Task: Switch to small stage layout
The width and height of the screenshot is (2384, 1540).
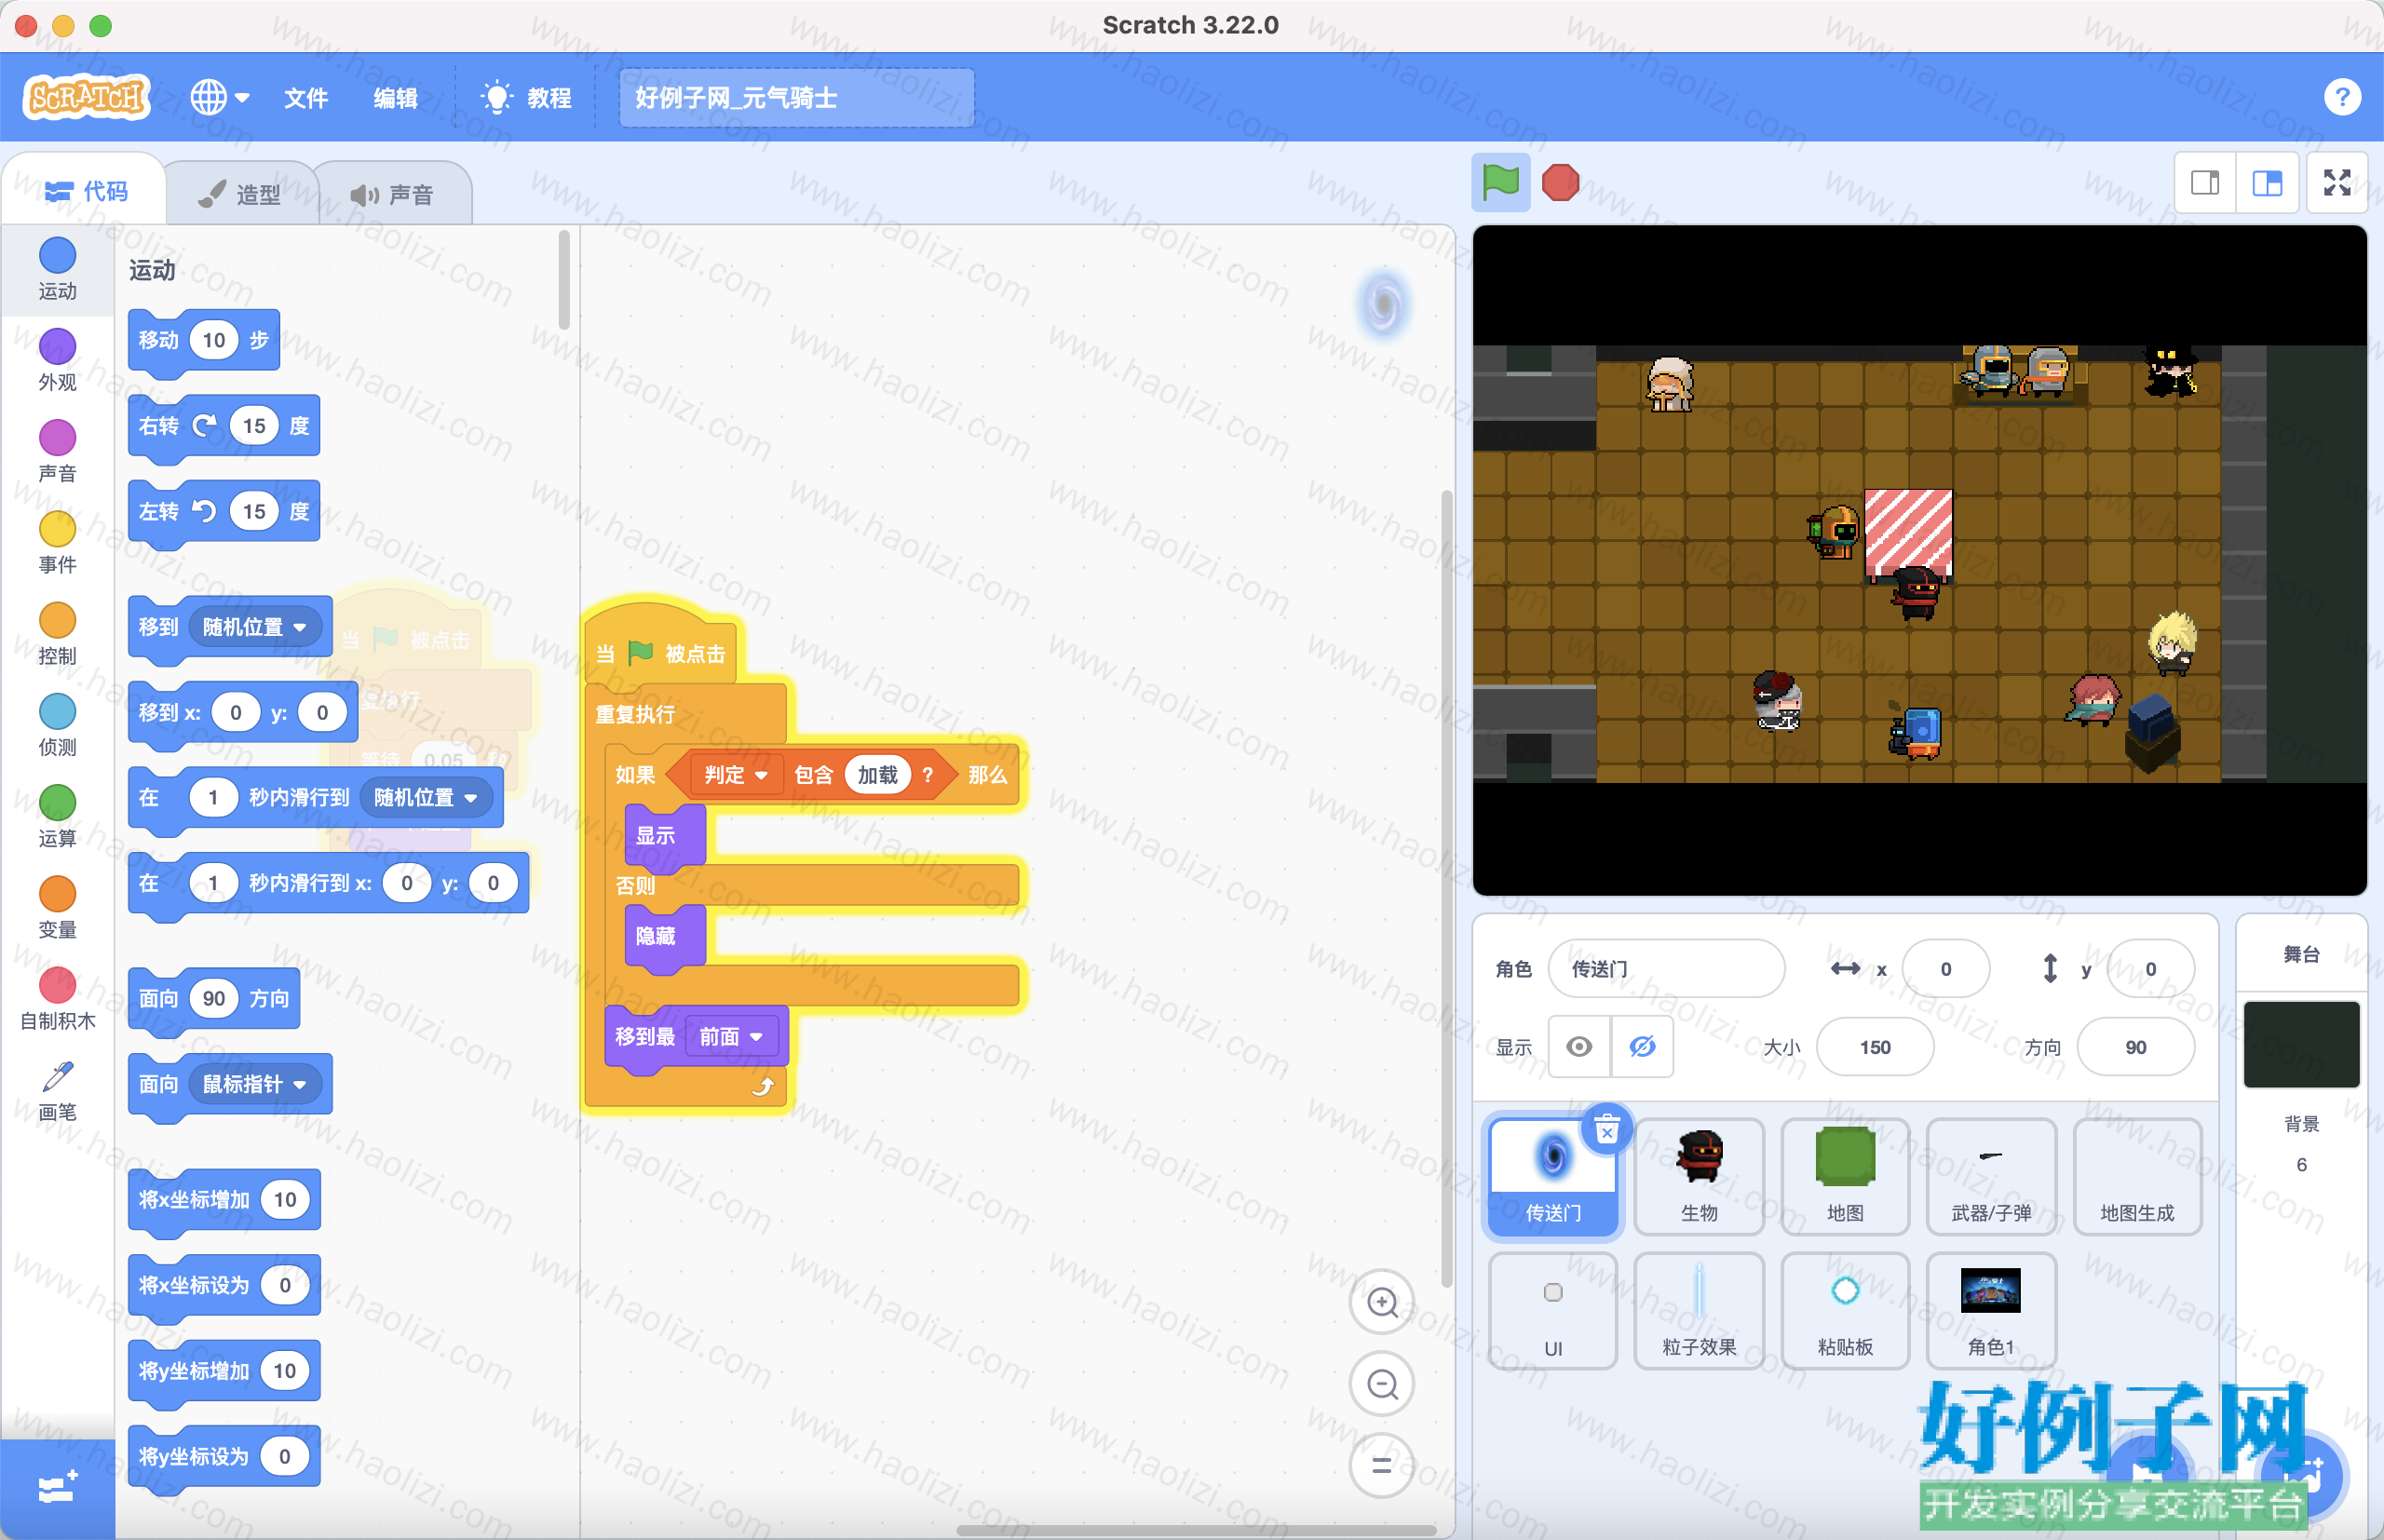Action: [x=2205, y=182]
